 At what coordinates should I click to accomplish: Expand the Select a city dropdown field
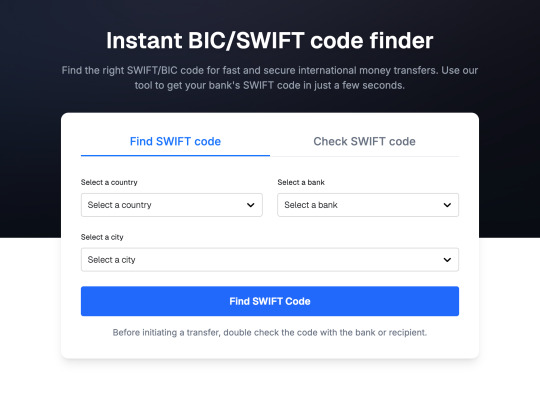point(270,260)
